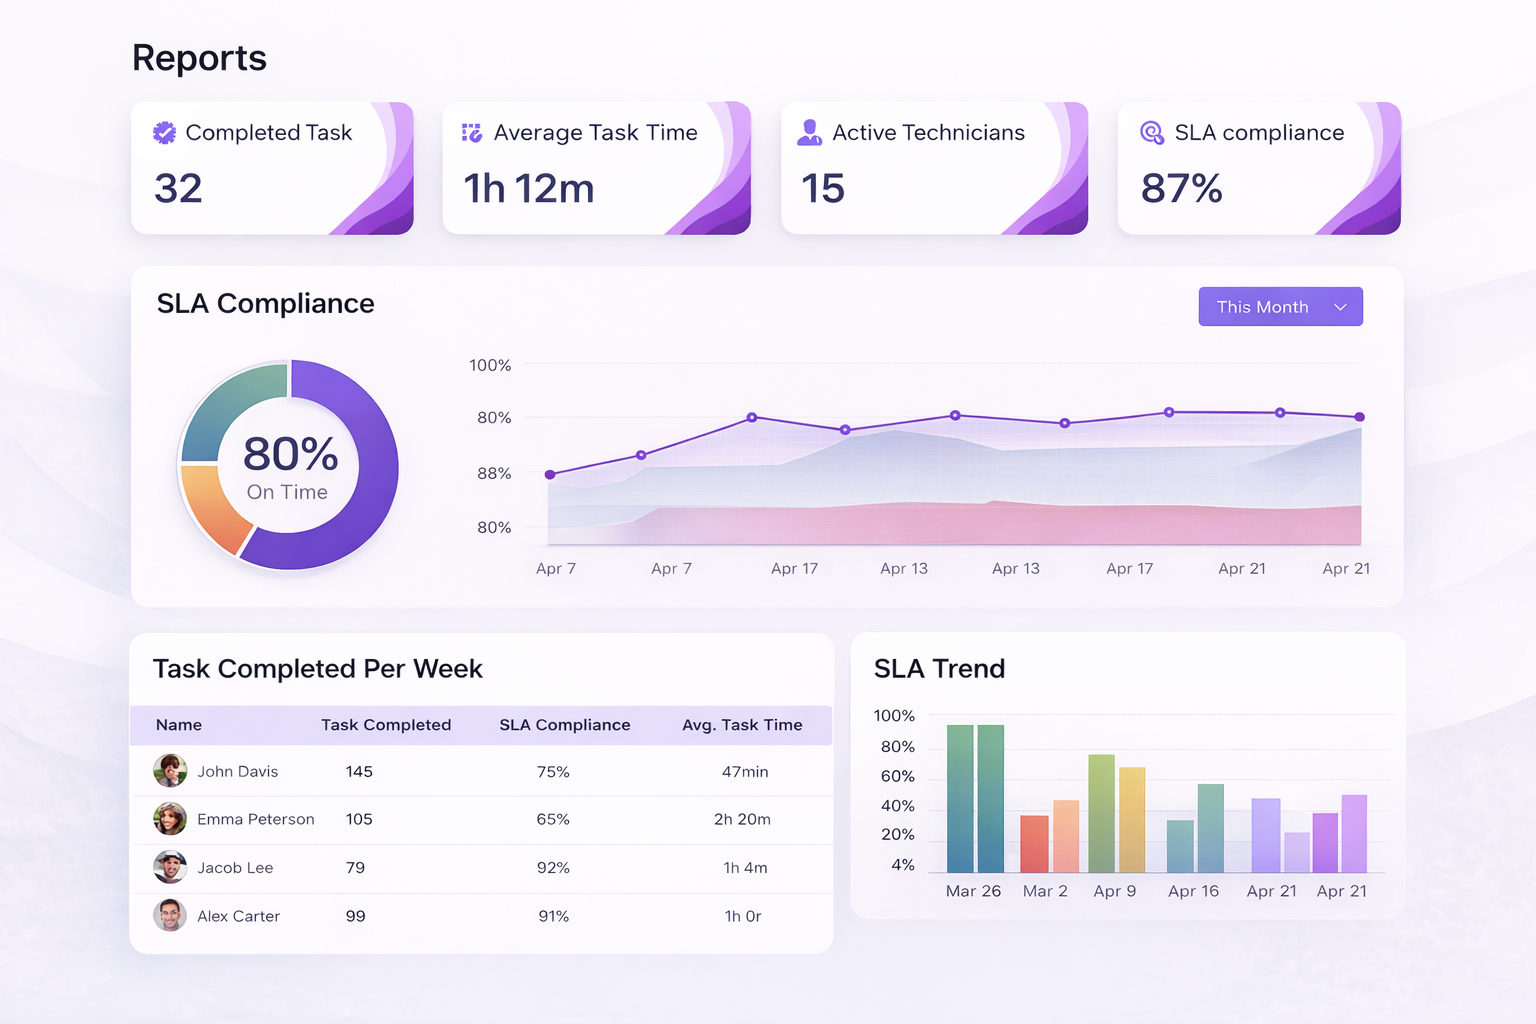This screenshot has height=1024, width=1536.
Task: Click the SLA compliance card icon
Action: (1152, 133)
